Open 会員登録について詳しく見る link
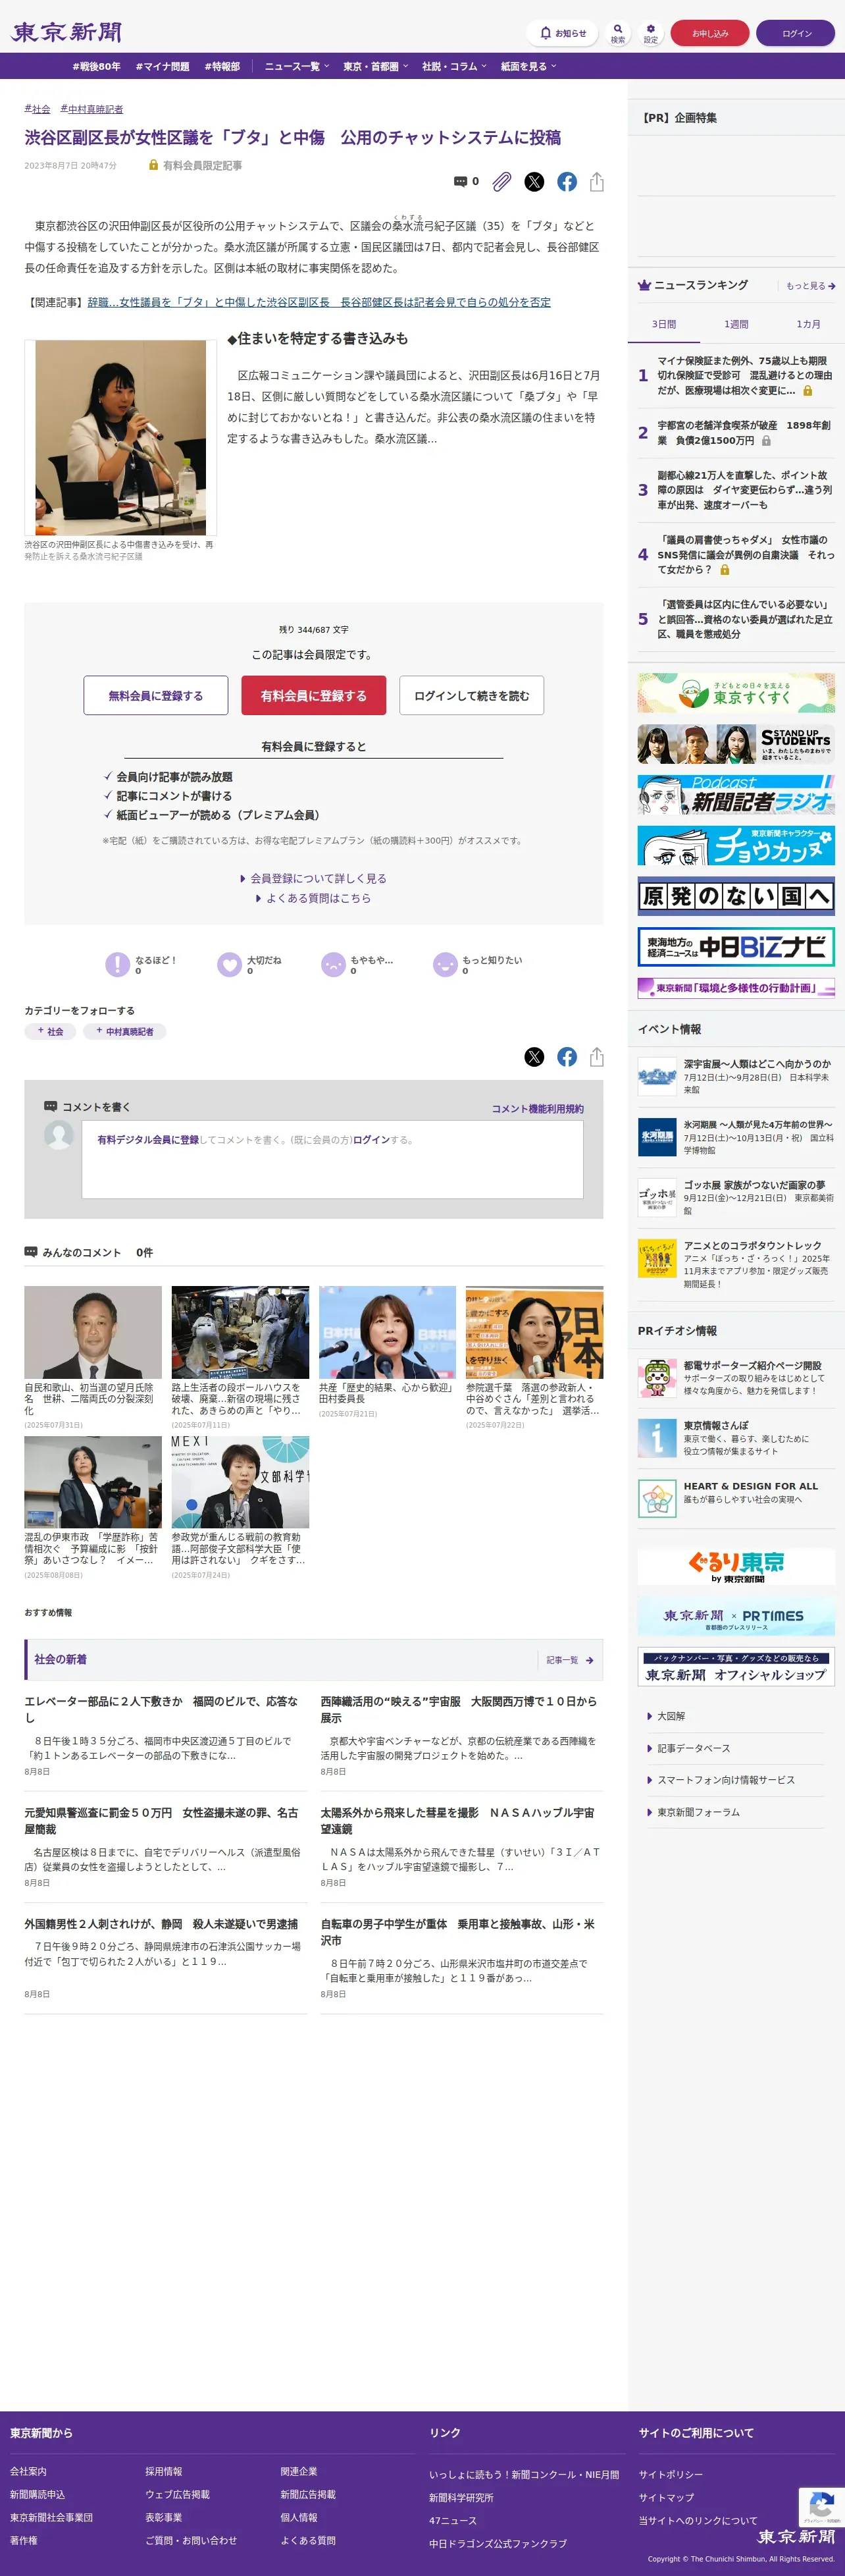Viewport: 845px width, 2576px height. [318, 878]
